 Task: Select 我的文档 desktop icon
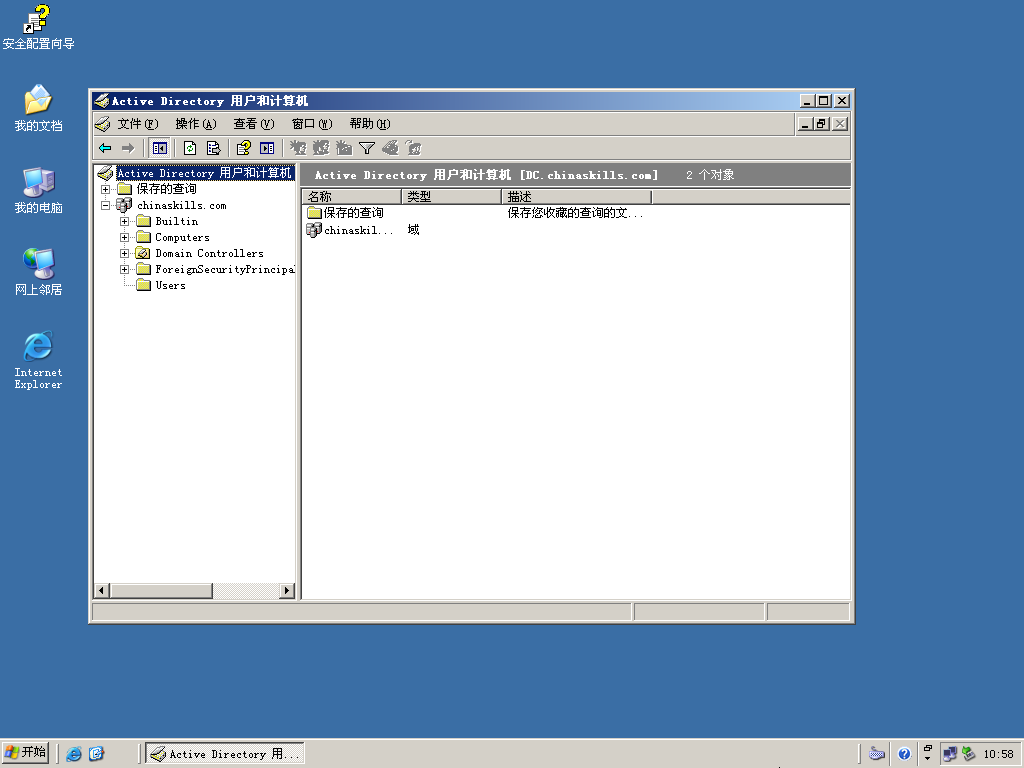point(38,108)
